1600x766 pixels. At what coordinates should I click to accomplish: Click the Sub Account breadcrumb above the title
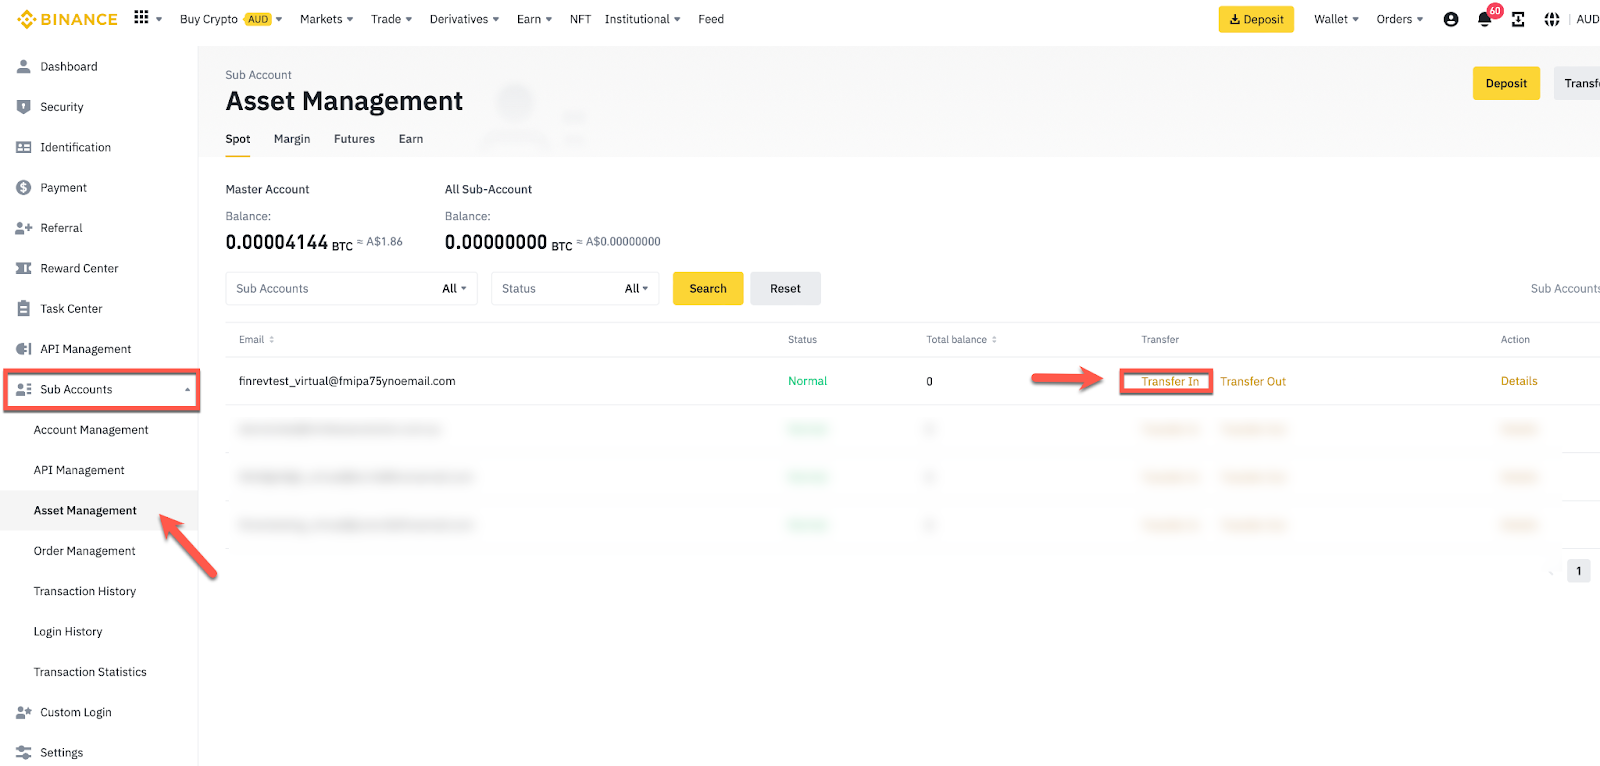[x=259, y=75]
